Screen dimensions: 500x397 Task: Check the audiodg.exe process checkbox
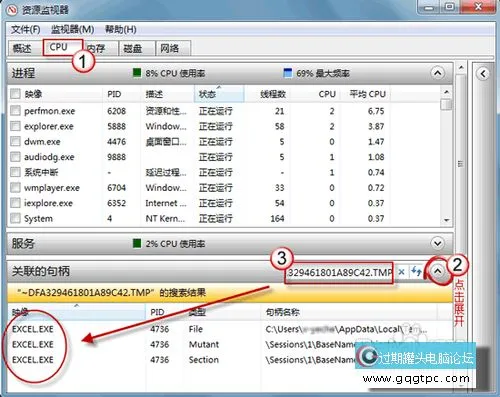click(x=15, y=157)
